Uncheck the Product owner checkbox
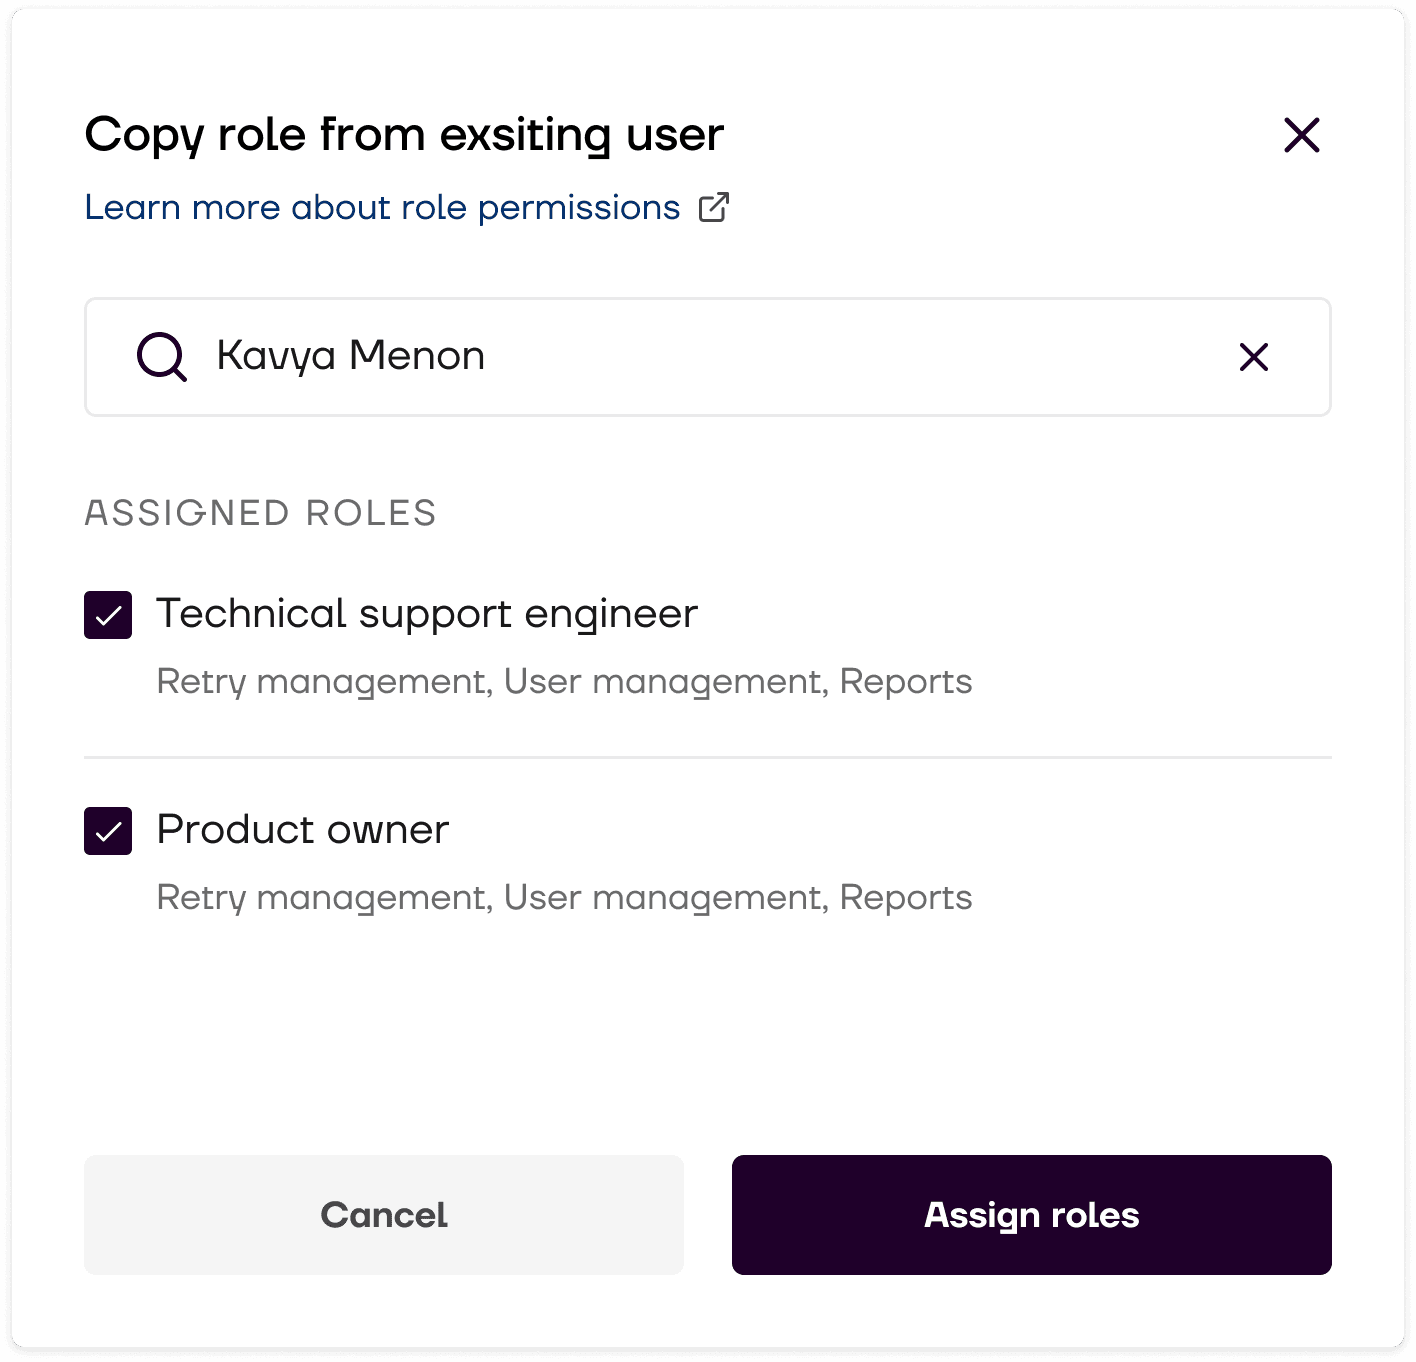The width and height of the screenshot is (1416, 1362). pyautogui.click(x=108, y=831)
